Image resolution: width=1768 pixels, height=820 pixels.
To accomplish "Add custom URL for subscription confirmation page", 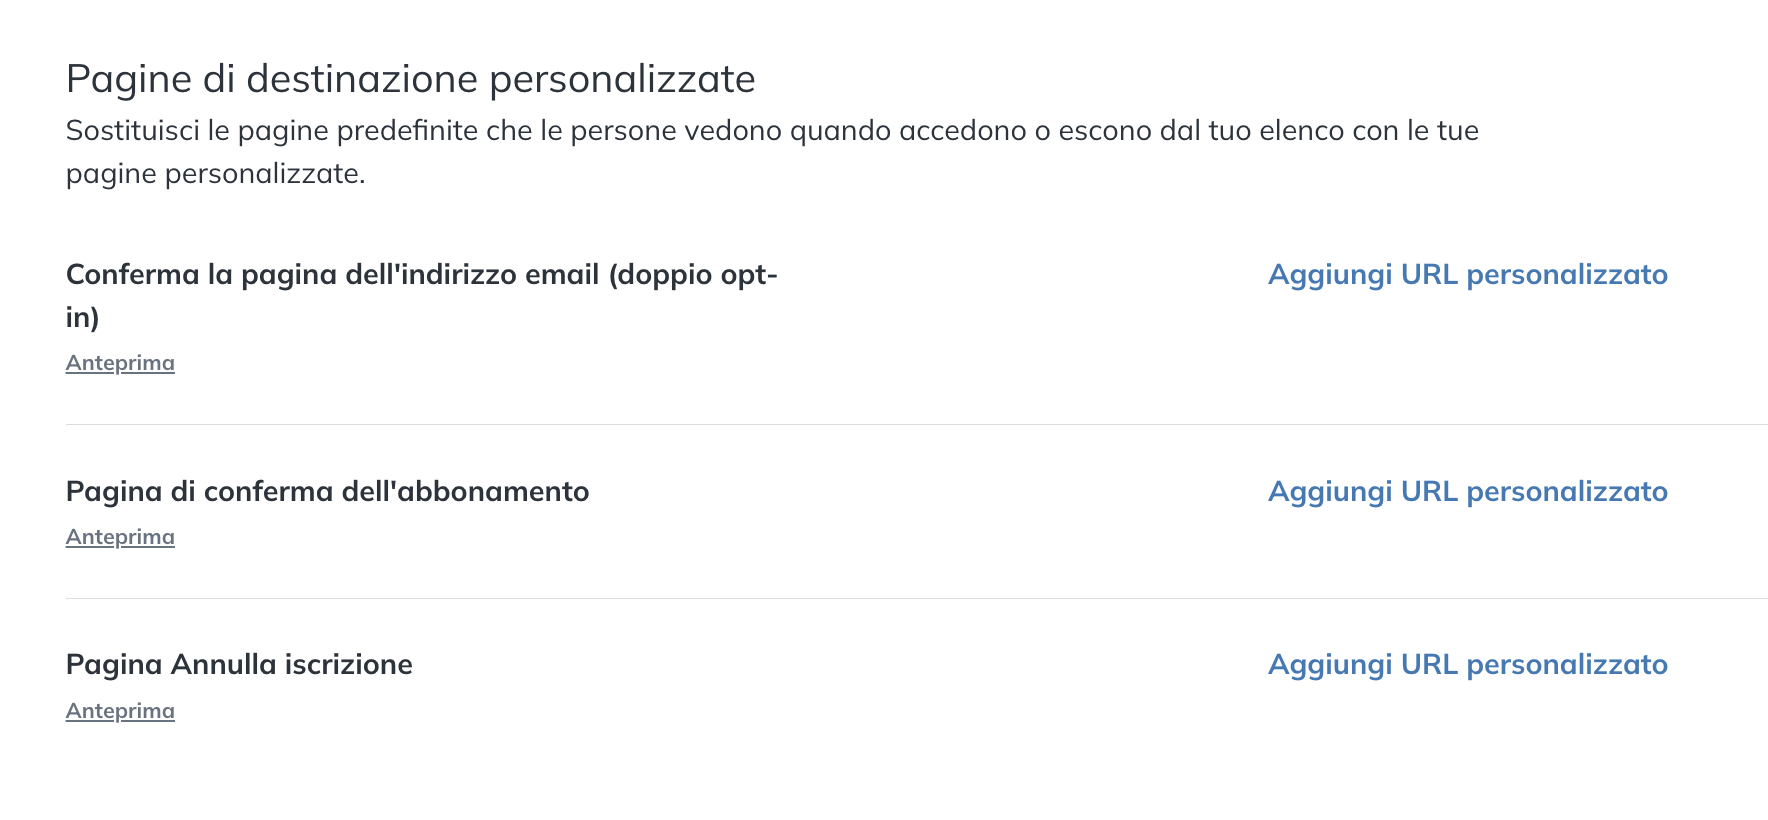I will tap(1467, 492).
